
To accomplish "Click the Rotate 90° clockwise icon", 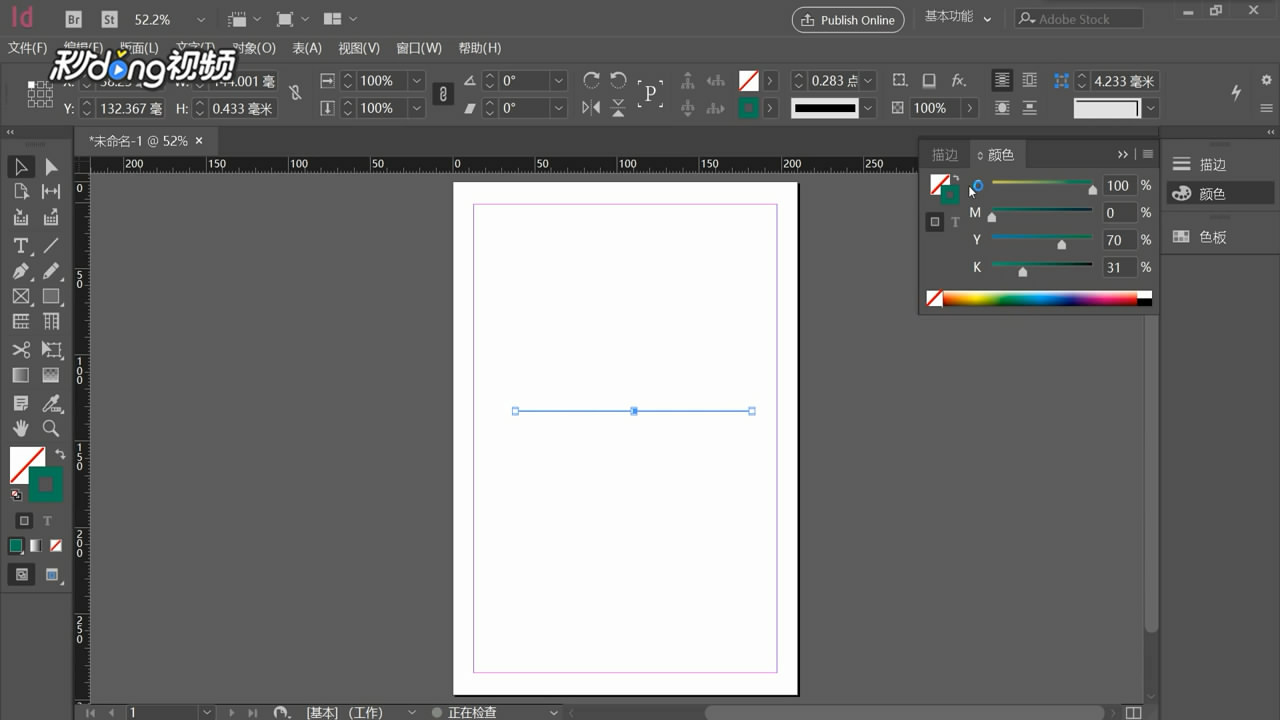I will click(x=591, y=81).
